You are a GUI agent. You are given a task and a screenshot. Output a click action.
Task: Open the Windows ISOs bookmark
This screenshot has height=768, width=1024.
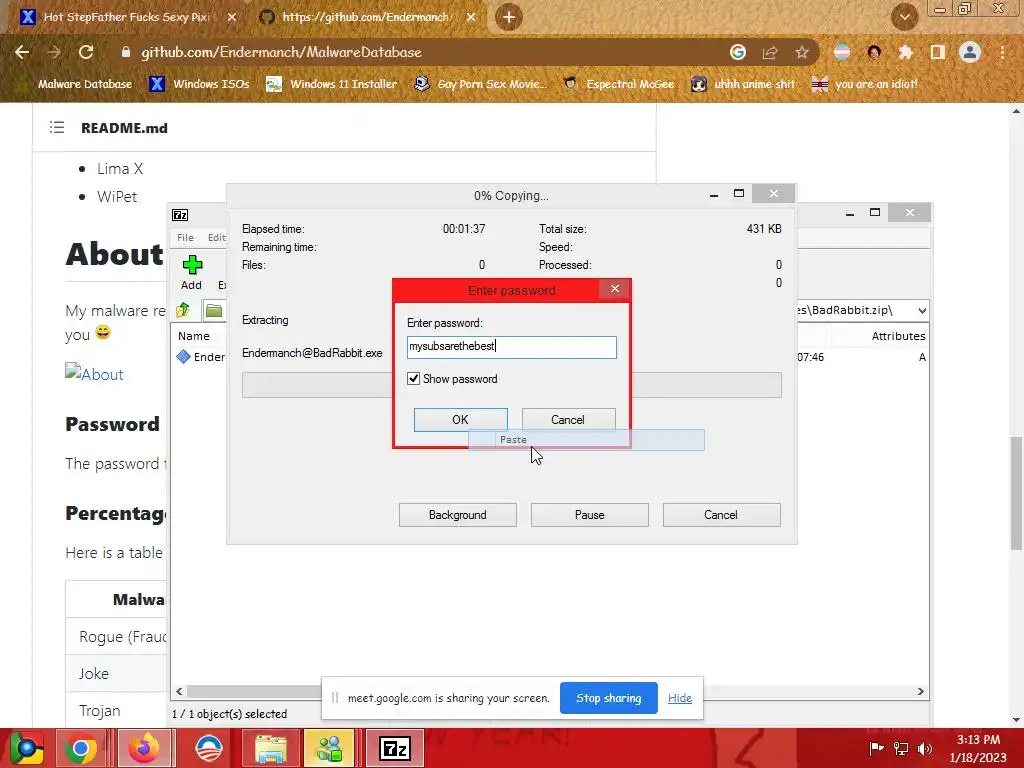[199, 84]
